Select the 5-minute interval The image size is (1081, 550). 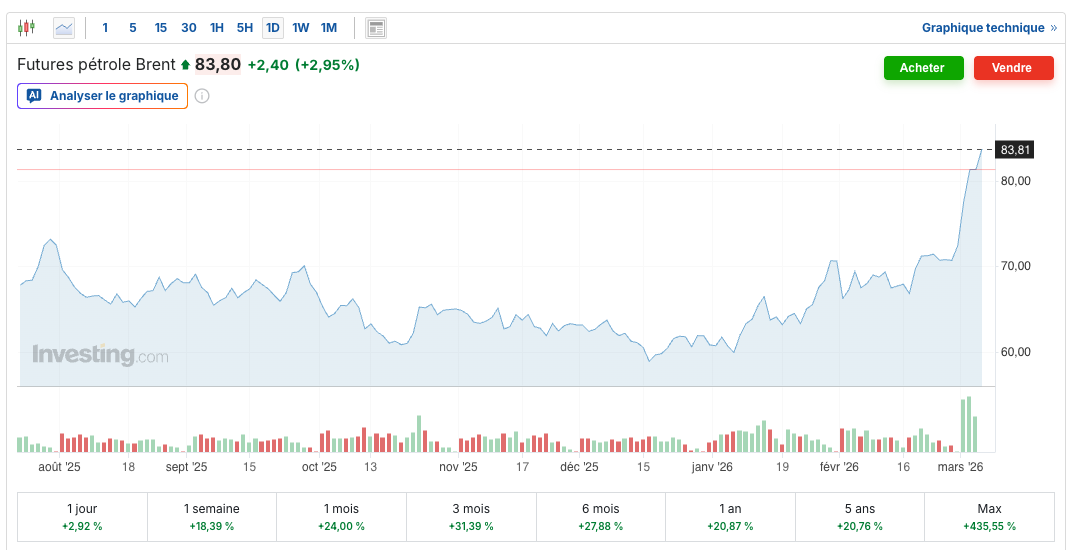133,28
